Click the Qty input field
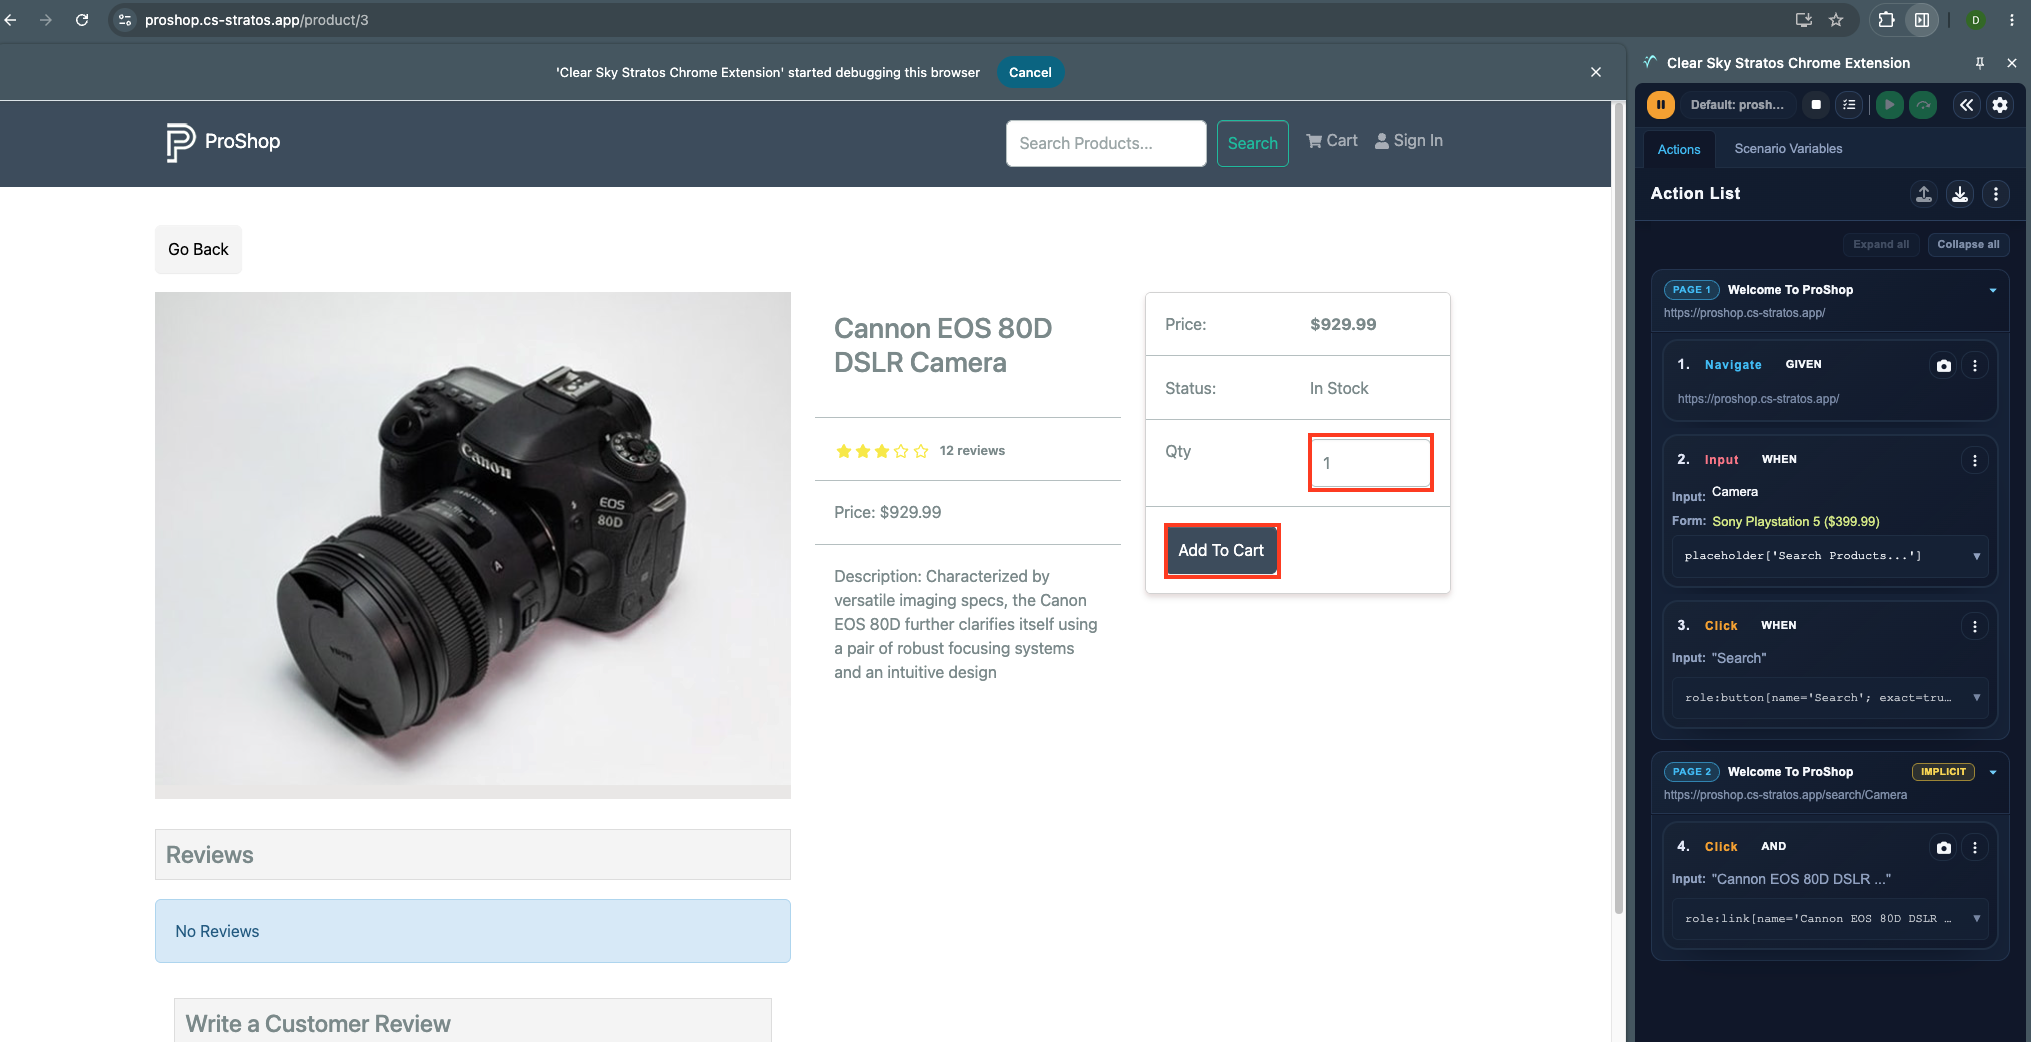 tap(1370, 463)
